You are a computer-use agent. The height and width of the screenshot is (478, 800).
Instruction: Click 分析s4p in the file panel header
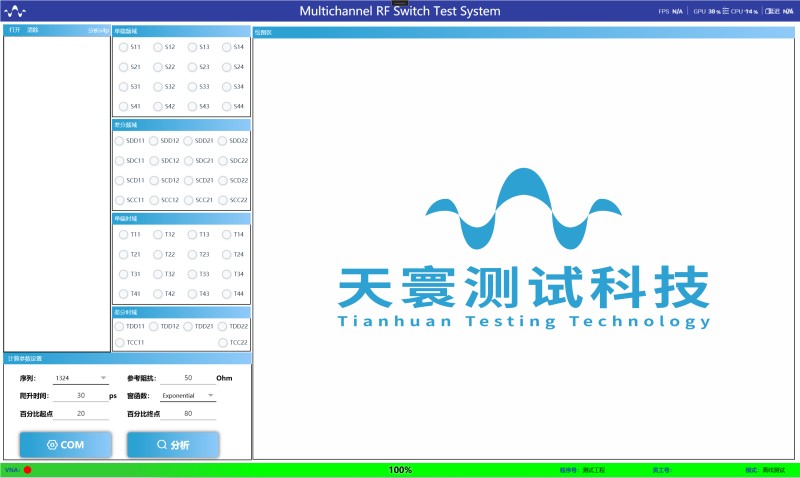(98, 31)
